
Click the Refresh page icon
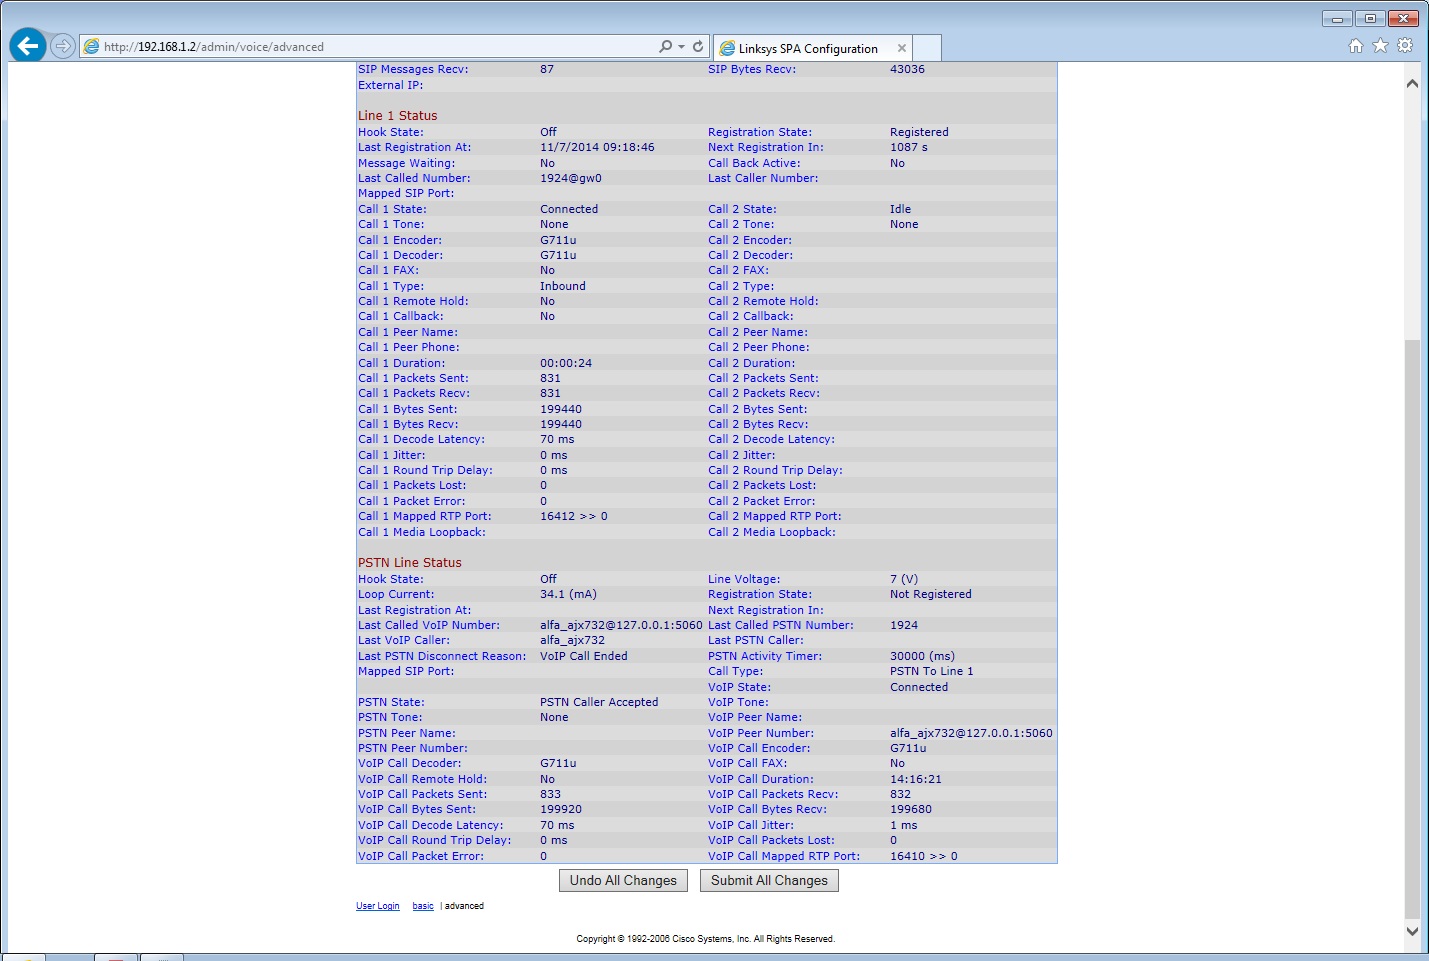(x=698, y=46)
